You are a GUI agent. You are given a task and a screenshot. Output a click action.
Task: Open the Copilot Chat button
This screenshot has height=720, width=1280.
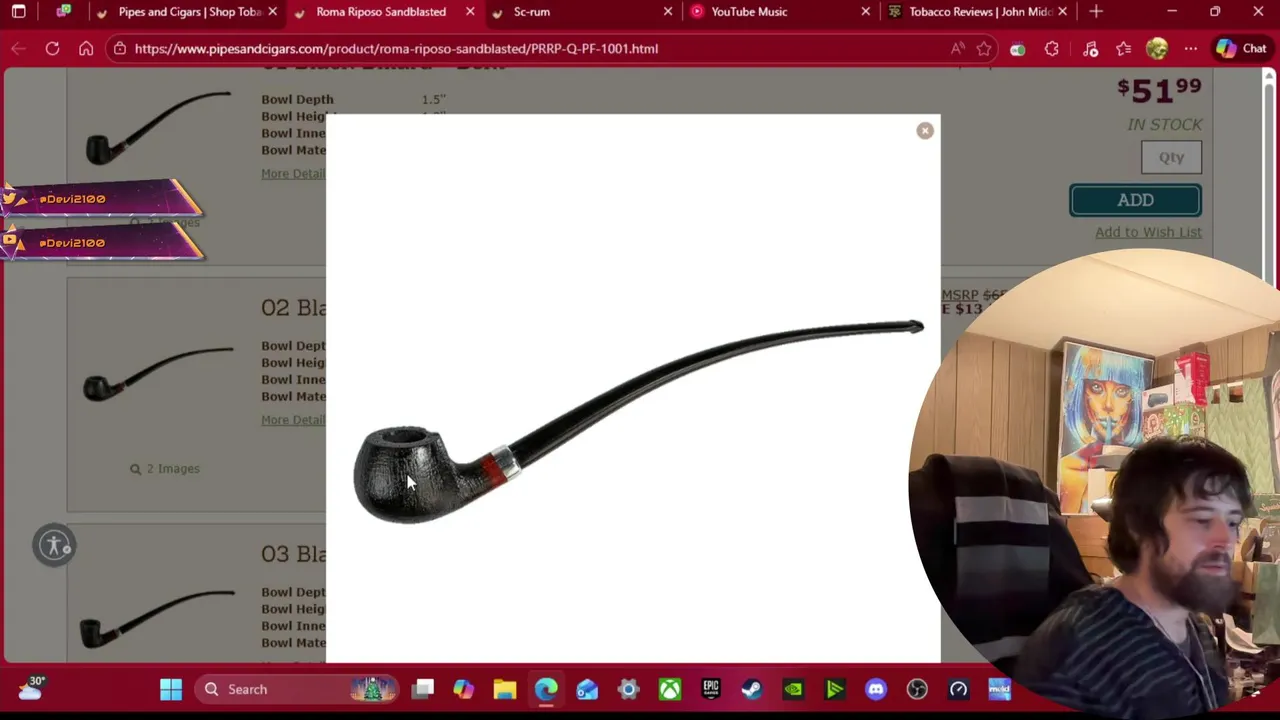(1242, 48)
